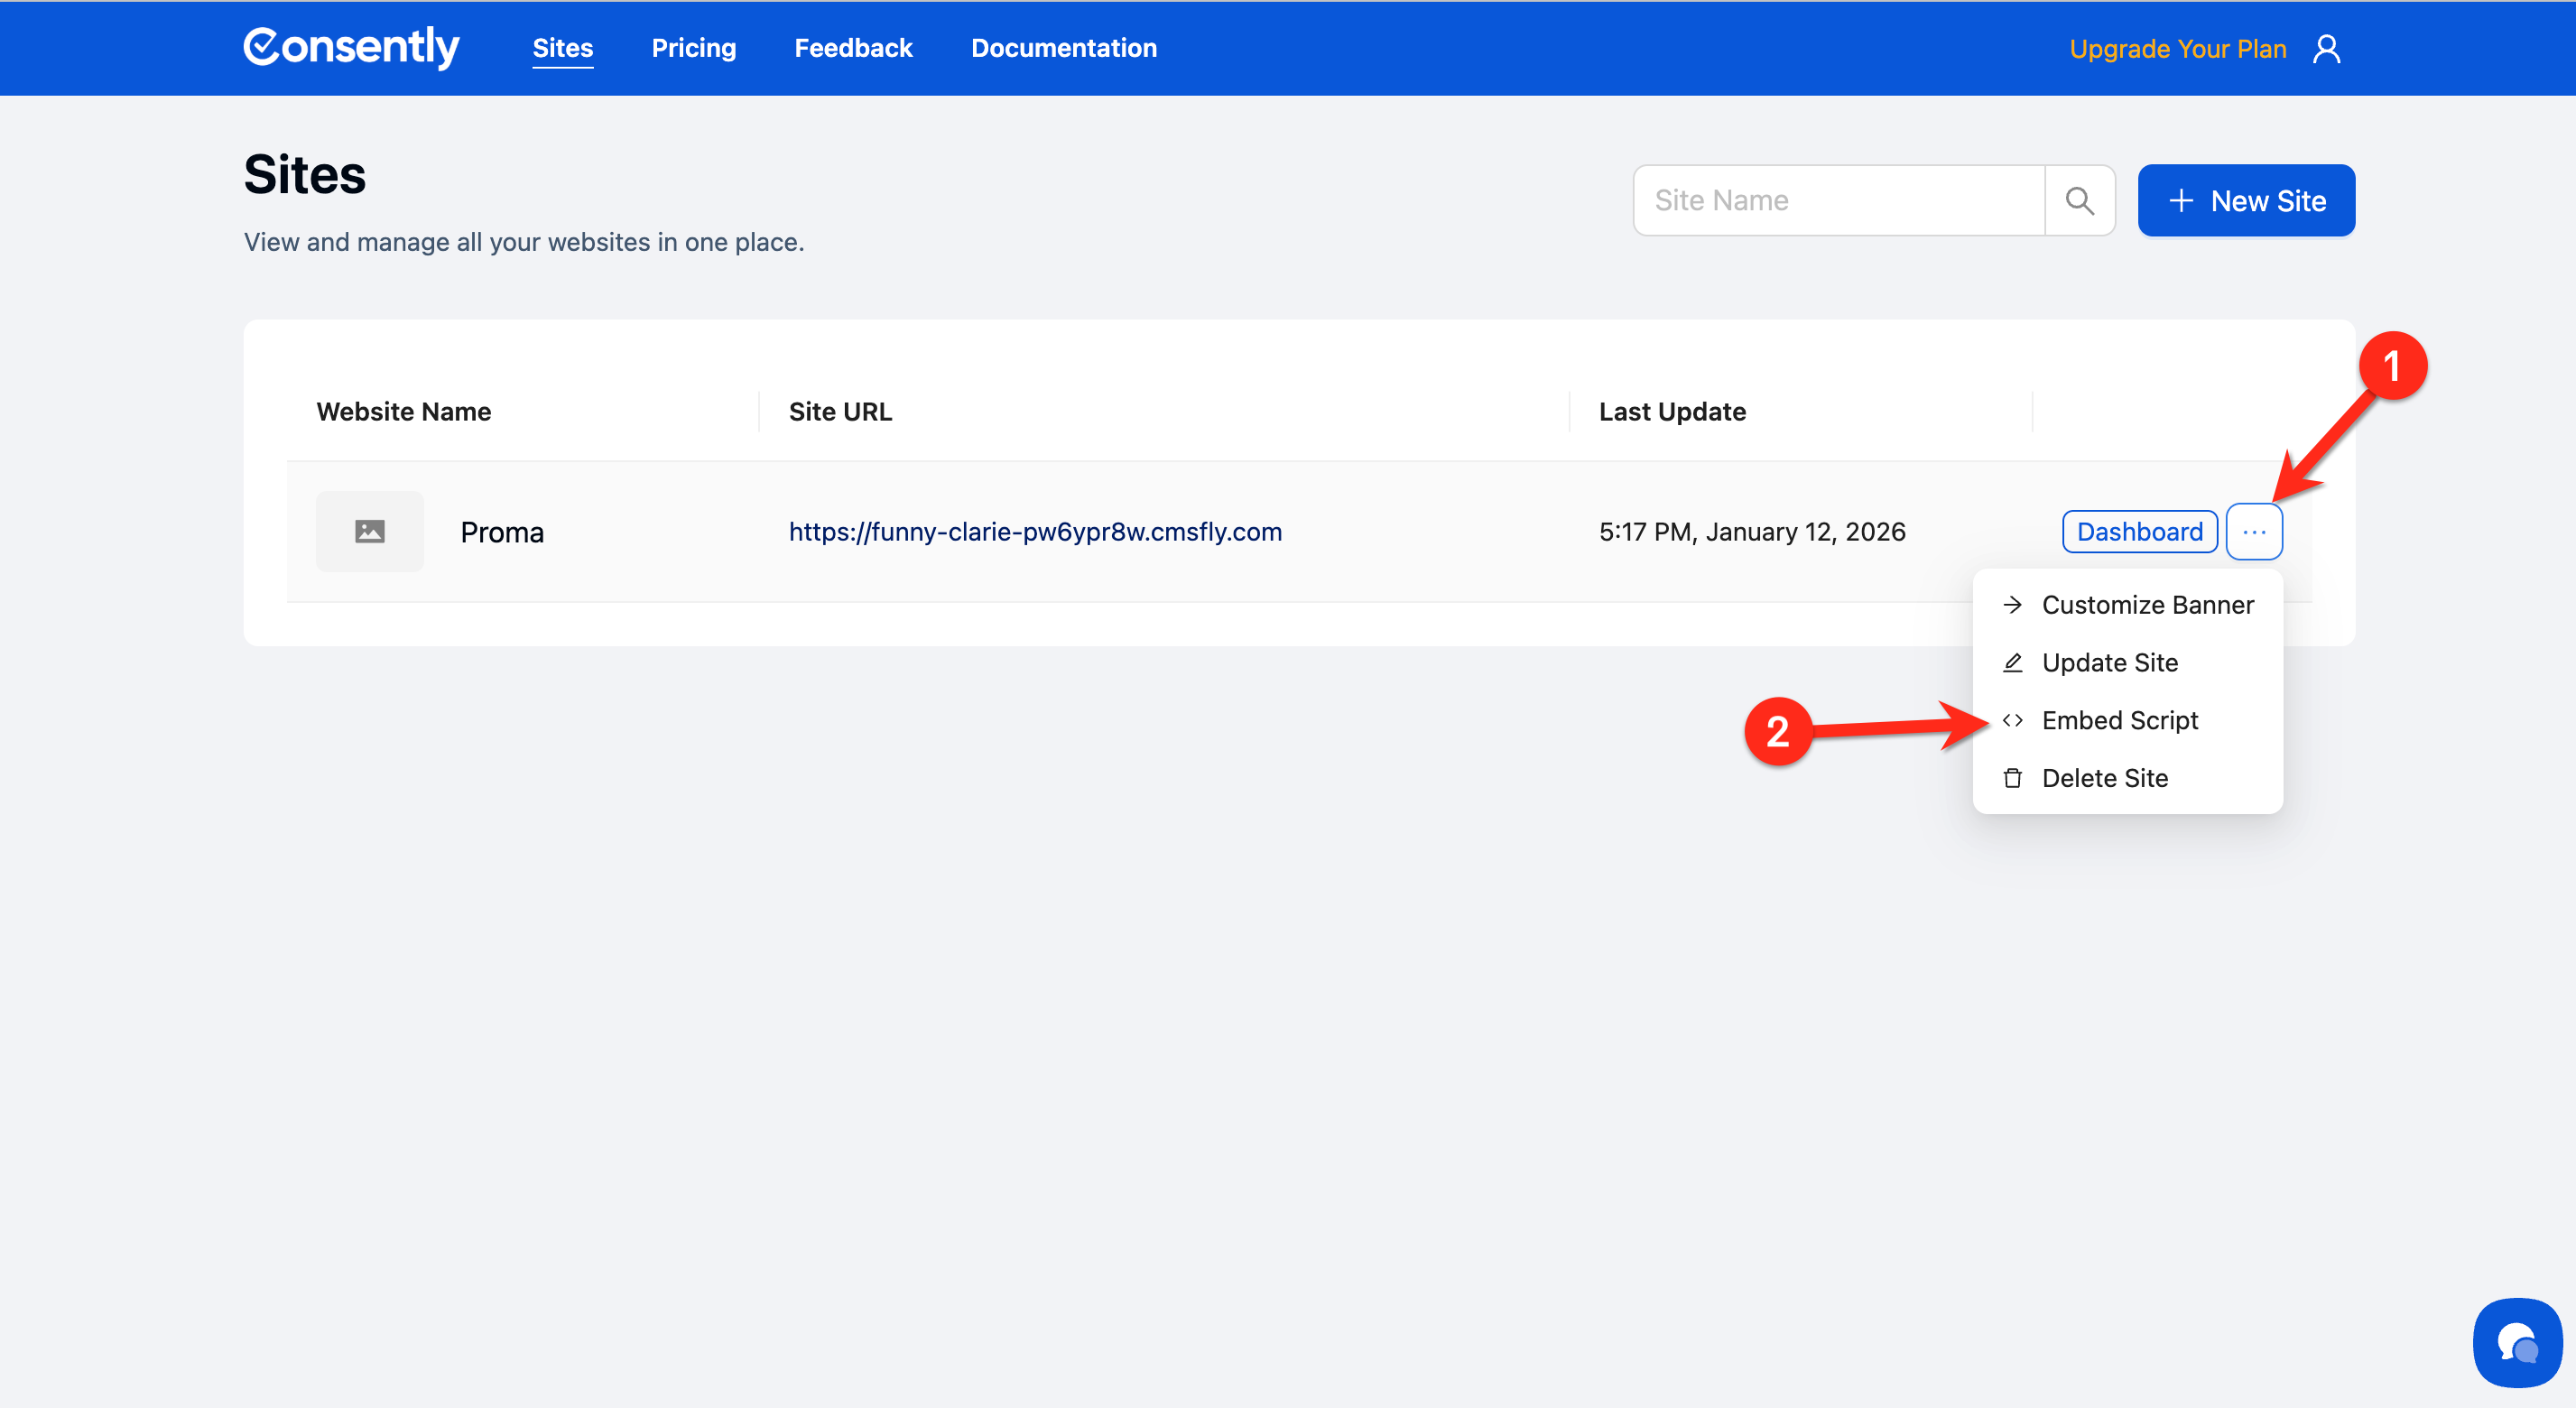Open the Proma site URL link

coord(1035,532)
